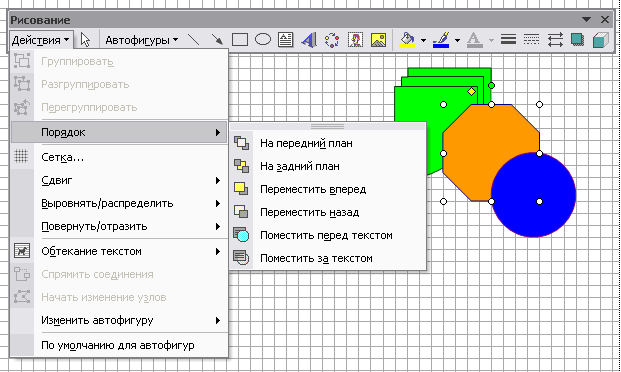621x372 pixels.
Task: Open the Arrow Style options
Action: (555, 40)
